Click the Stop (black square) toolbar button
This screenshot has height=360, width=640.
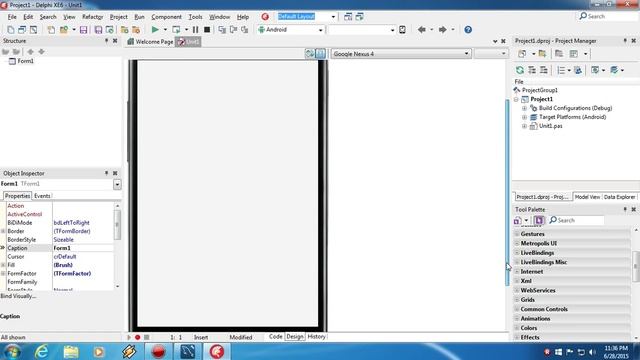[x=207, y=30]
